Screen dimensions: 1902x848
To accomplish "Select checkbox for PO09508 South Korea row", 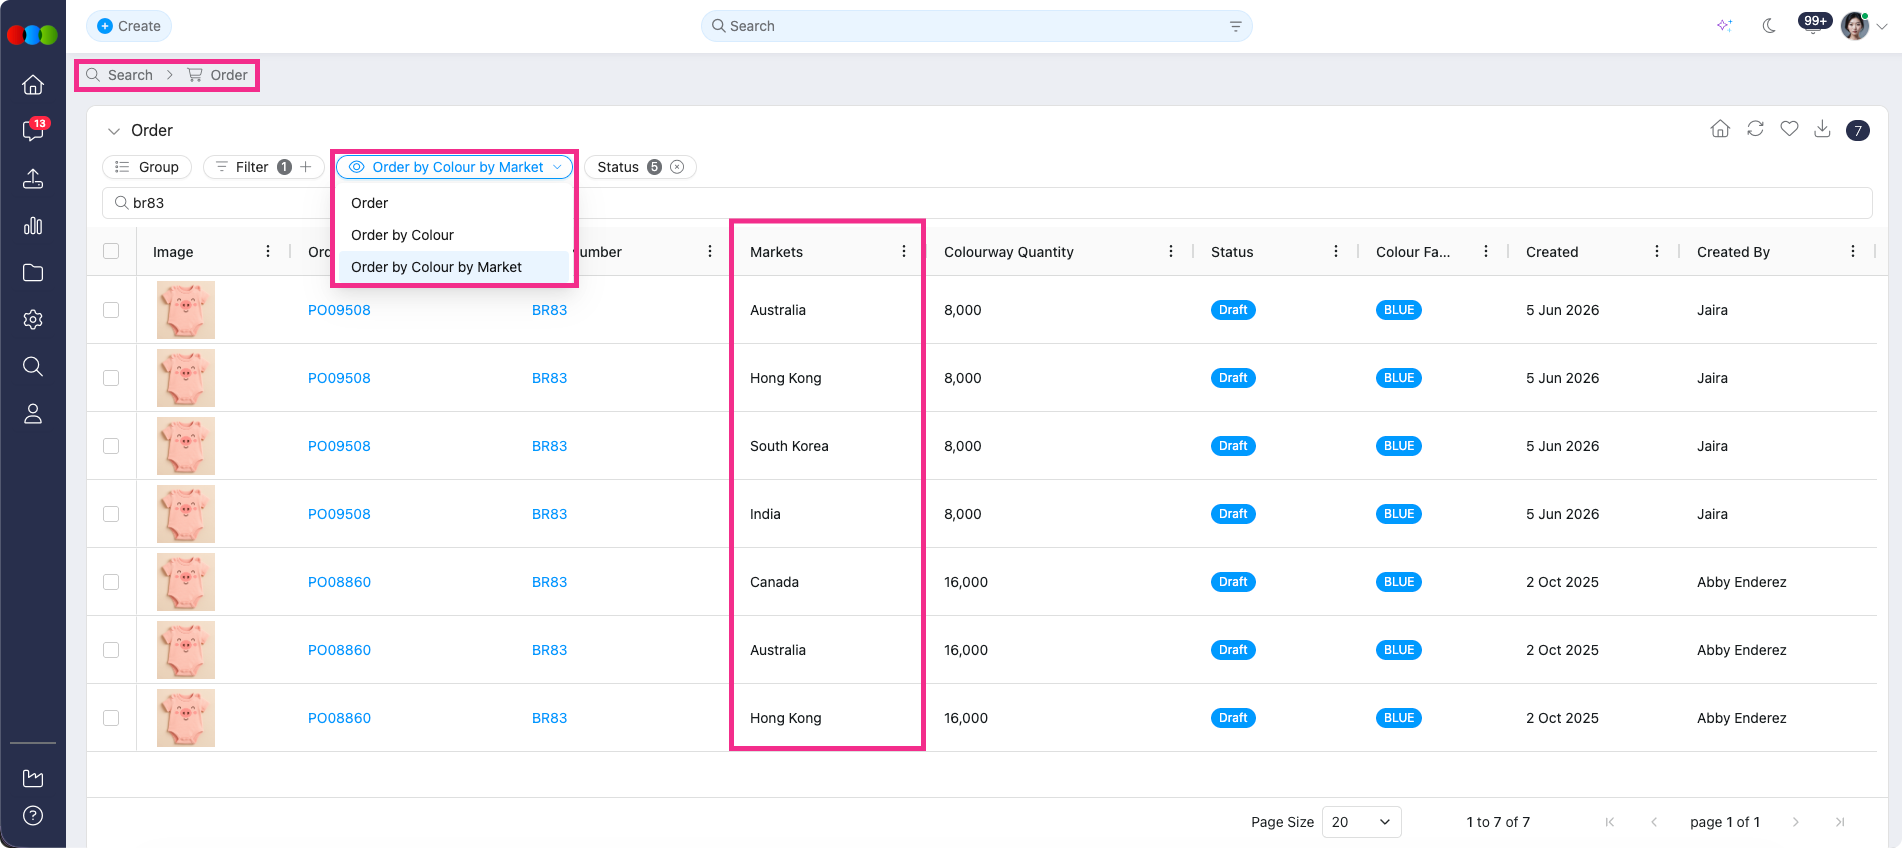I will [x=111, y=446].
